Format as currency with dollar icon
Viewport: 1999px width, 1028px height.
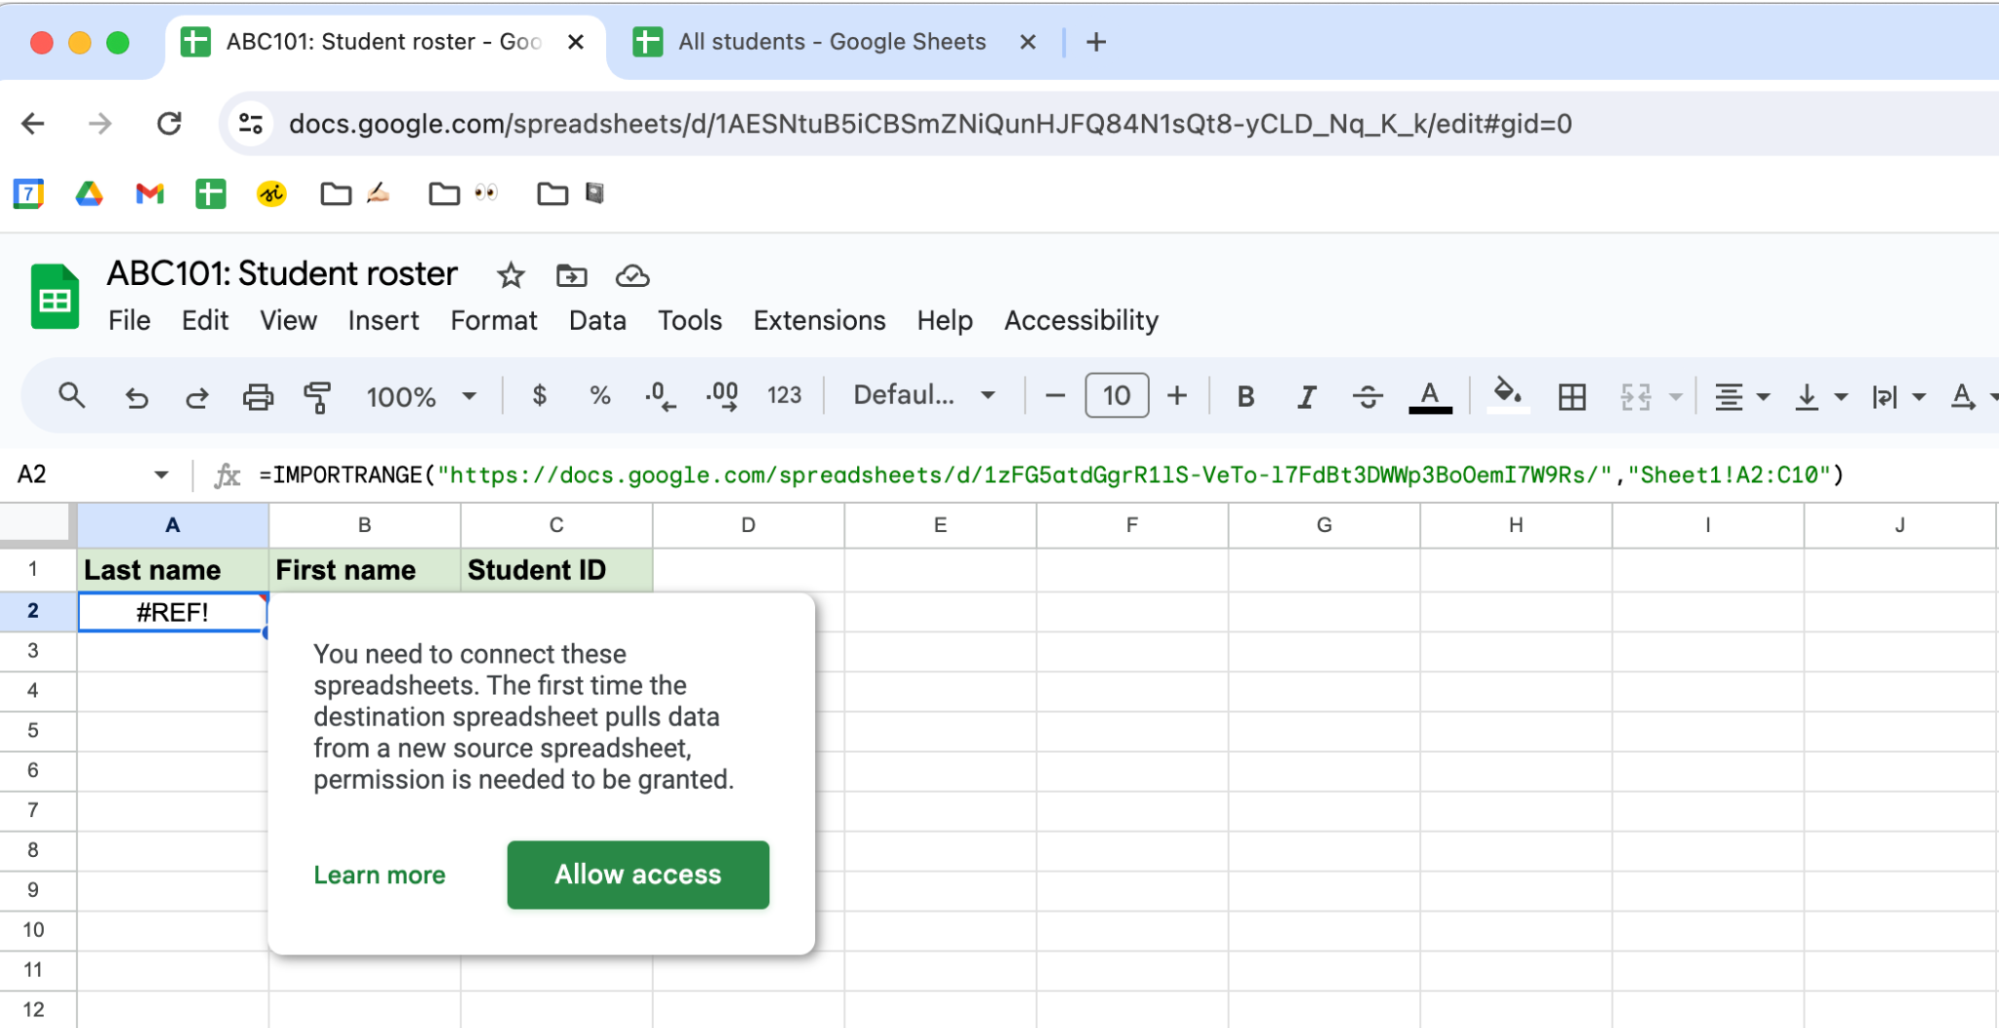pyautogui.click(x=539, y=396)
